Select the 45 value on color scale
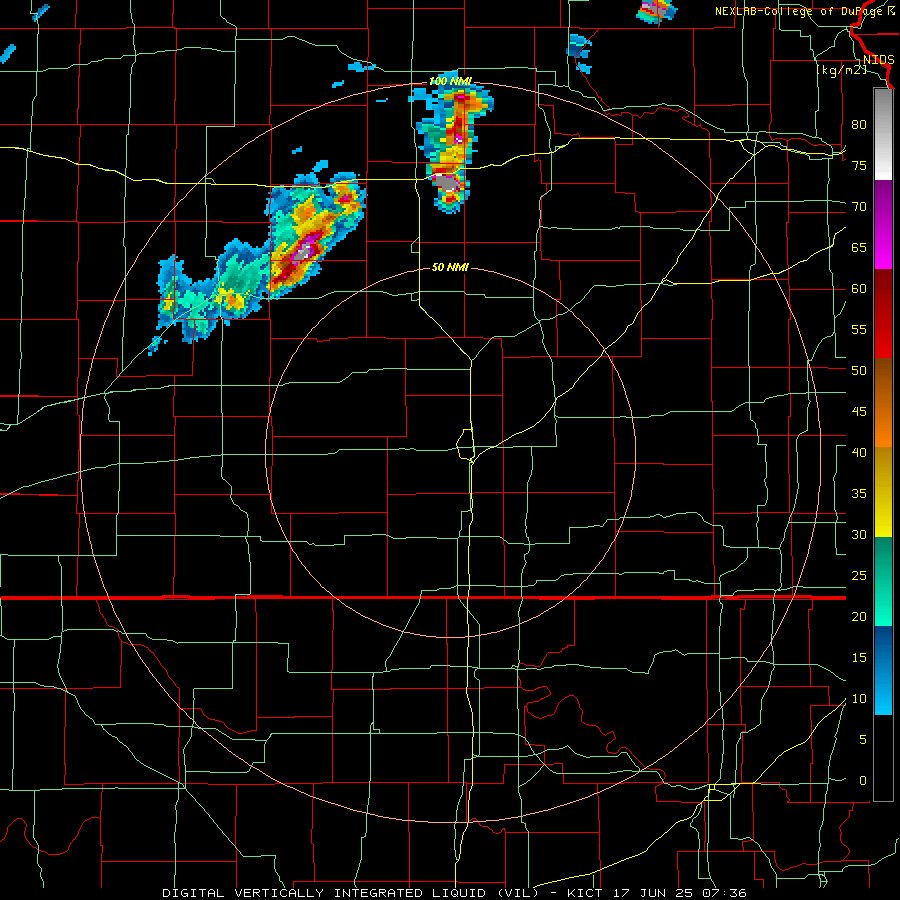The height and width of the screenshot is (900, 900). pos(859,412)
